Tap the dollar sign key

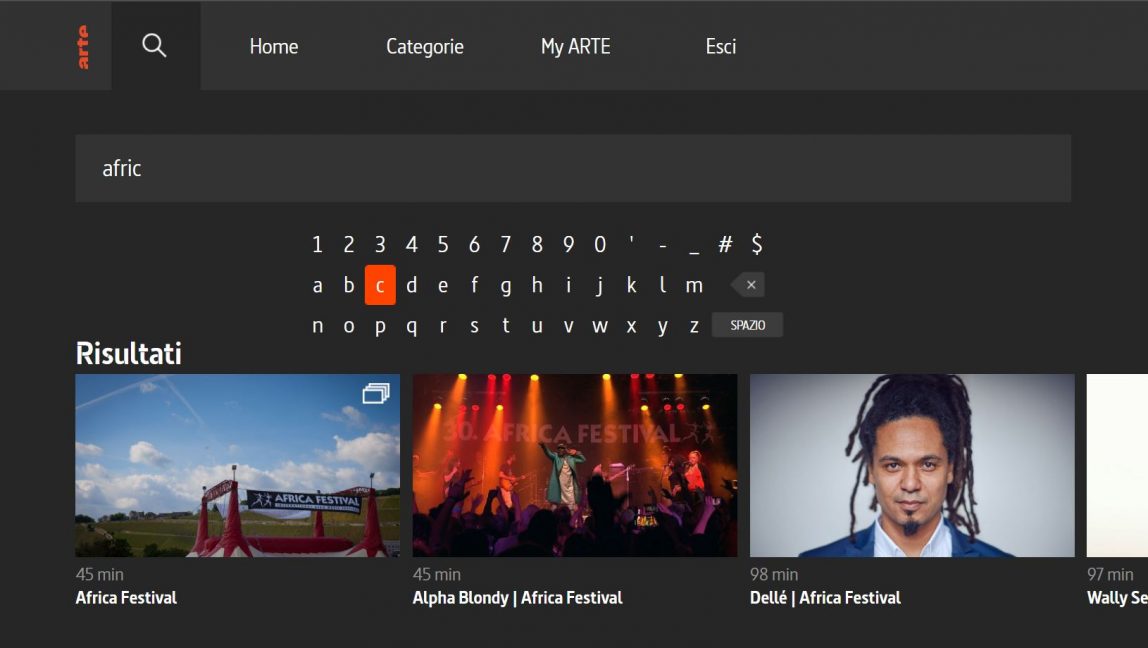pos(757,244)
